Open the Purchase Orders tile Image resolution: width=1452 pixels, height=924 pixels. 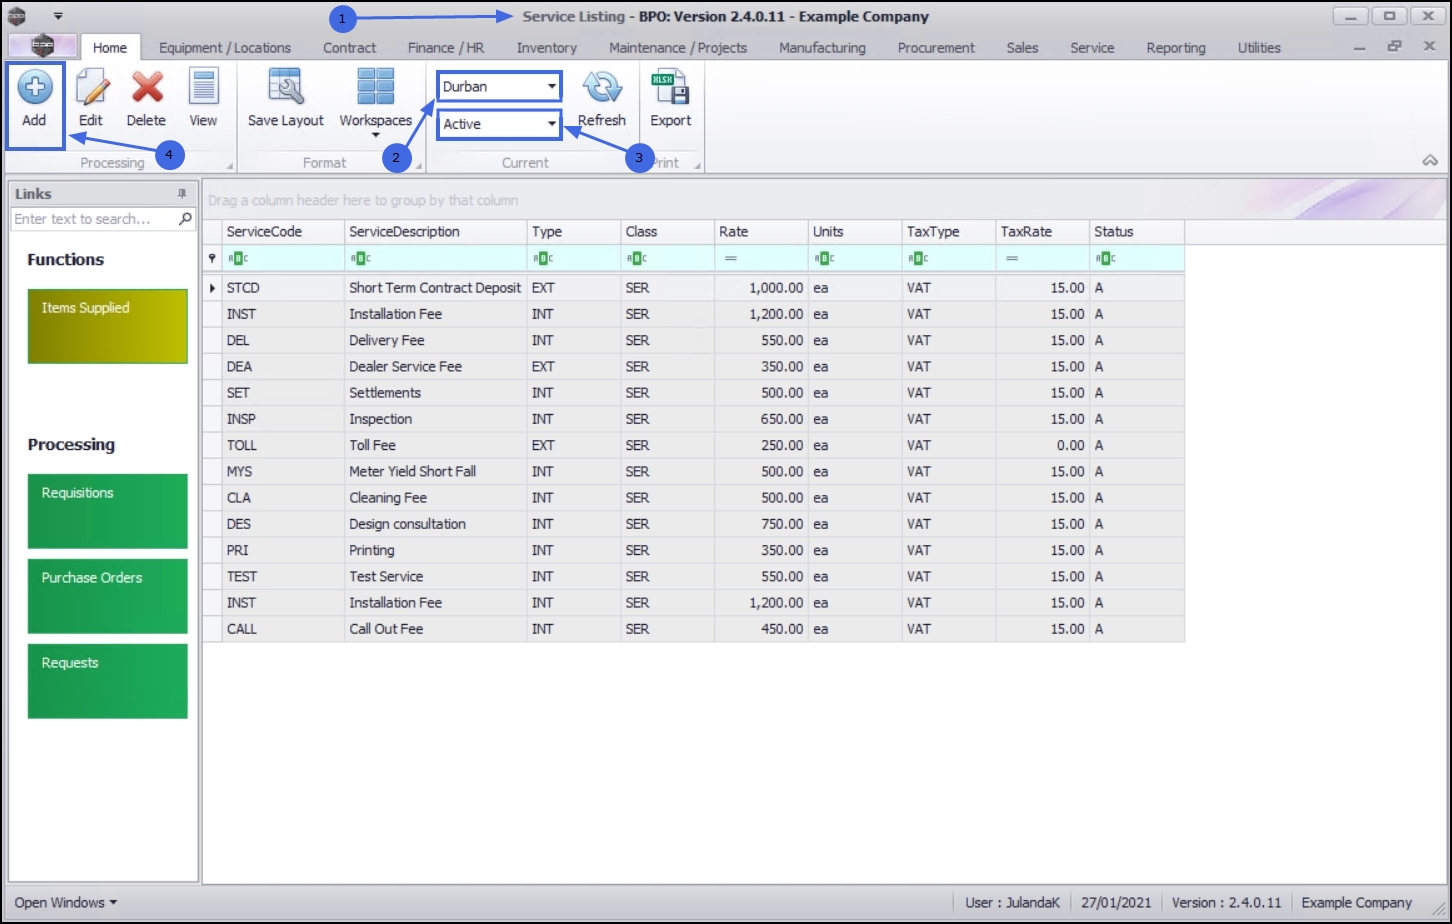point(108,597)
